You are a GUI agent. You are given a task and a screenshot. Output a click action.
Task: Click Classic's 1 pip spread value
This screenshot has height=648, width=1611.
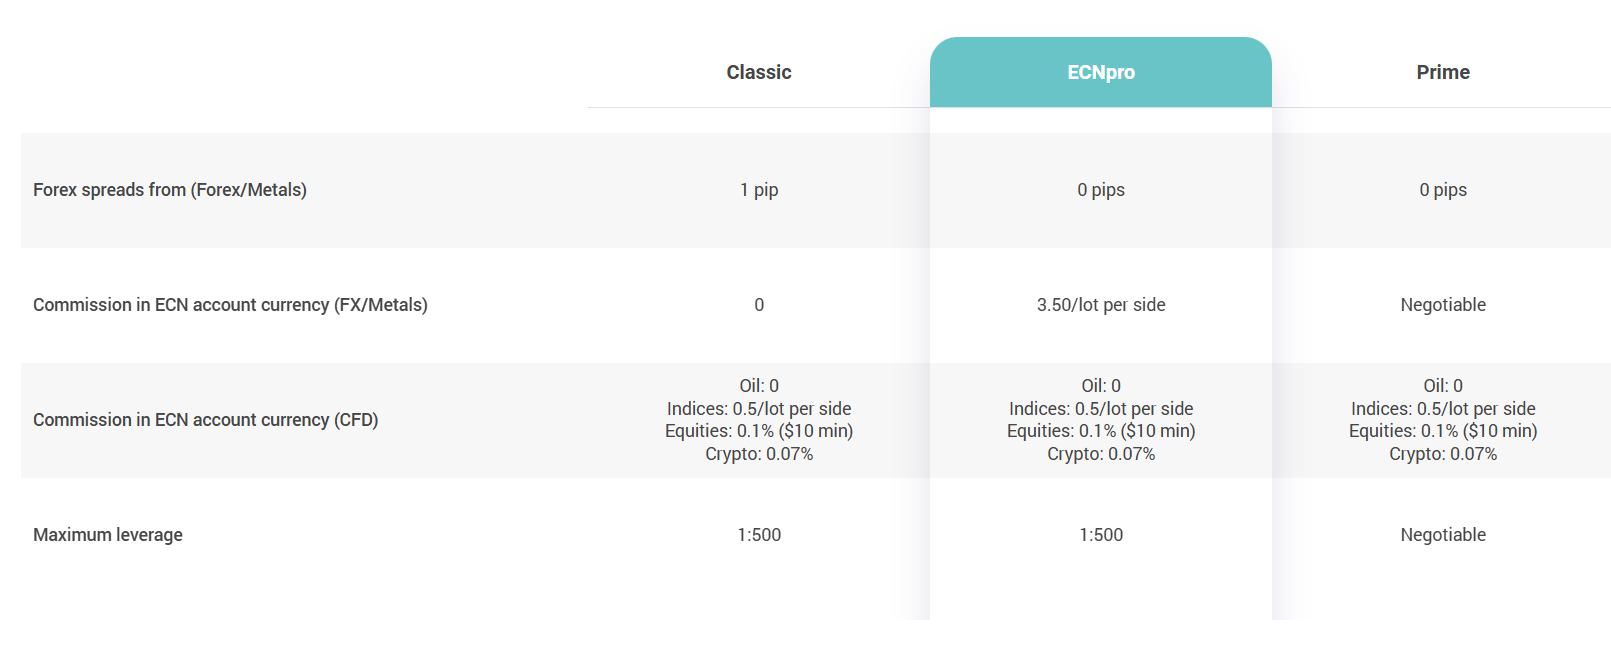click(759, 190)
